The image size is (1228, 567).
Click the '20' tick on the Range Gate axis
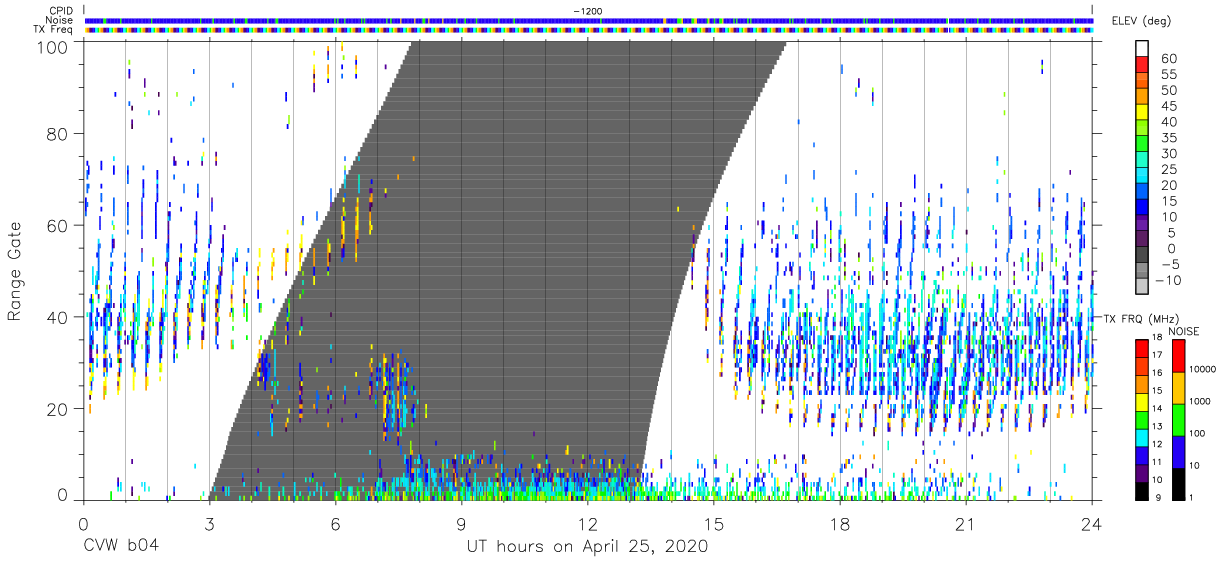click(x=58, y=409)
